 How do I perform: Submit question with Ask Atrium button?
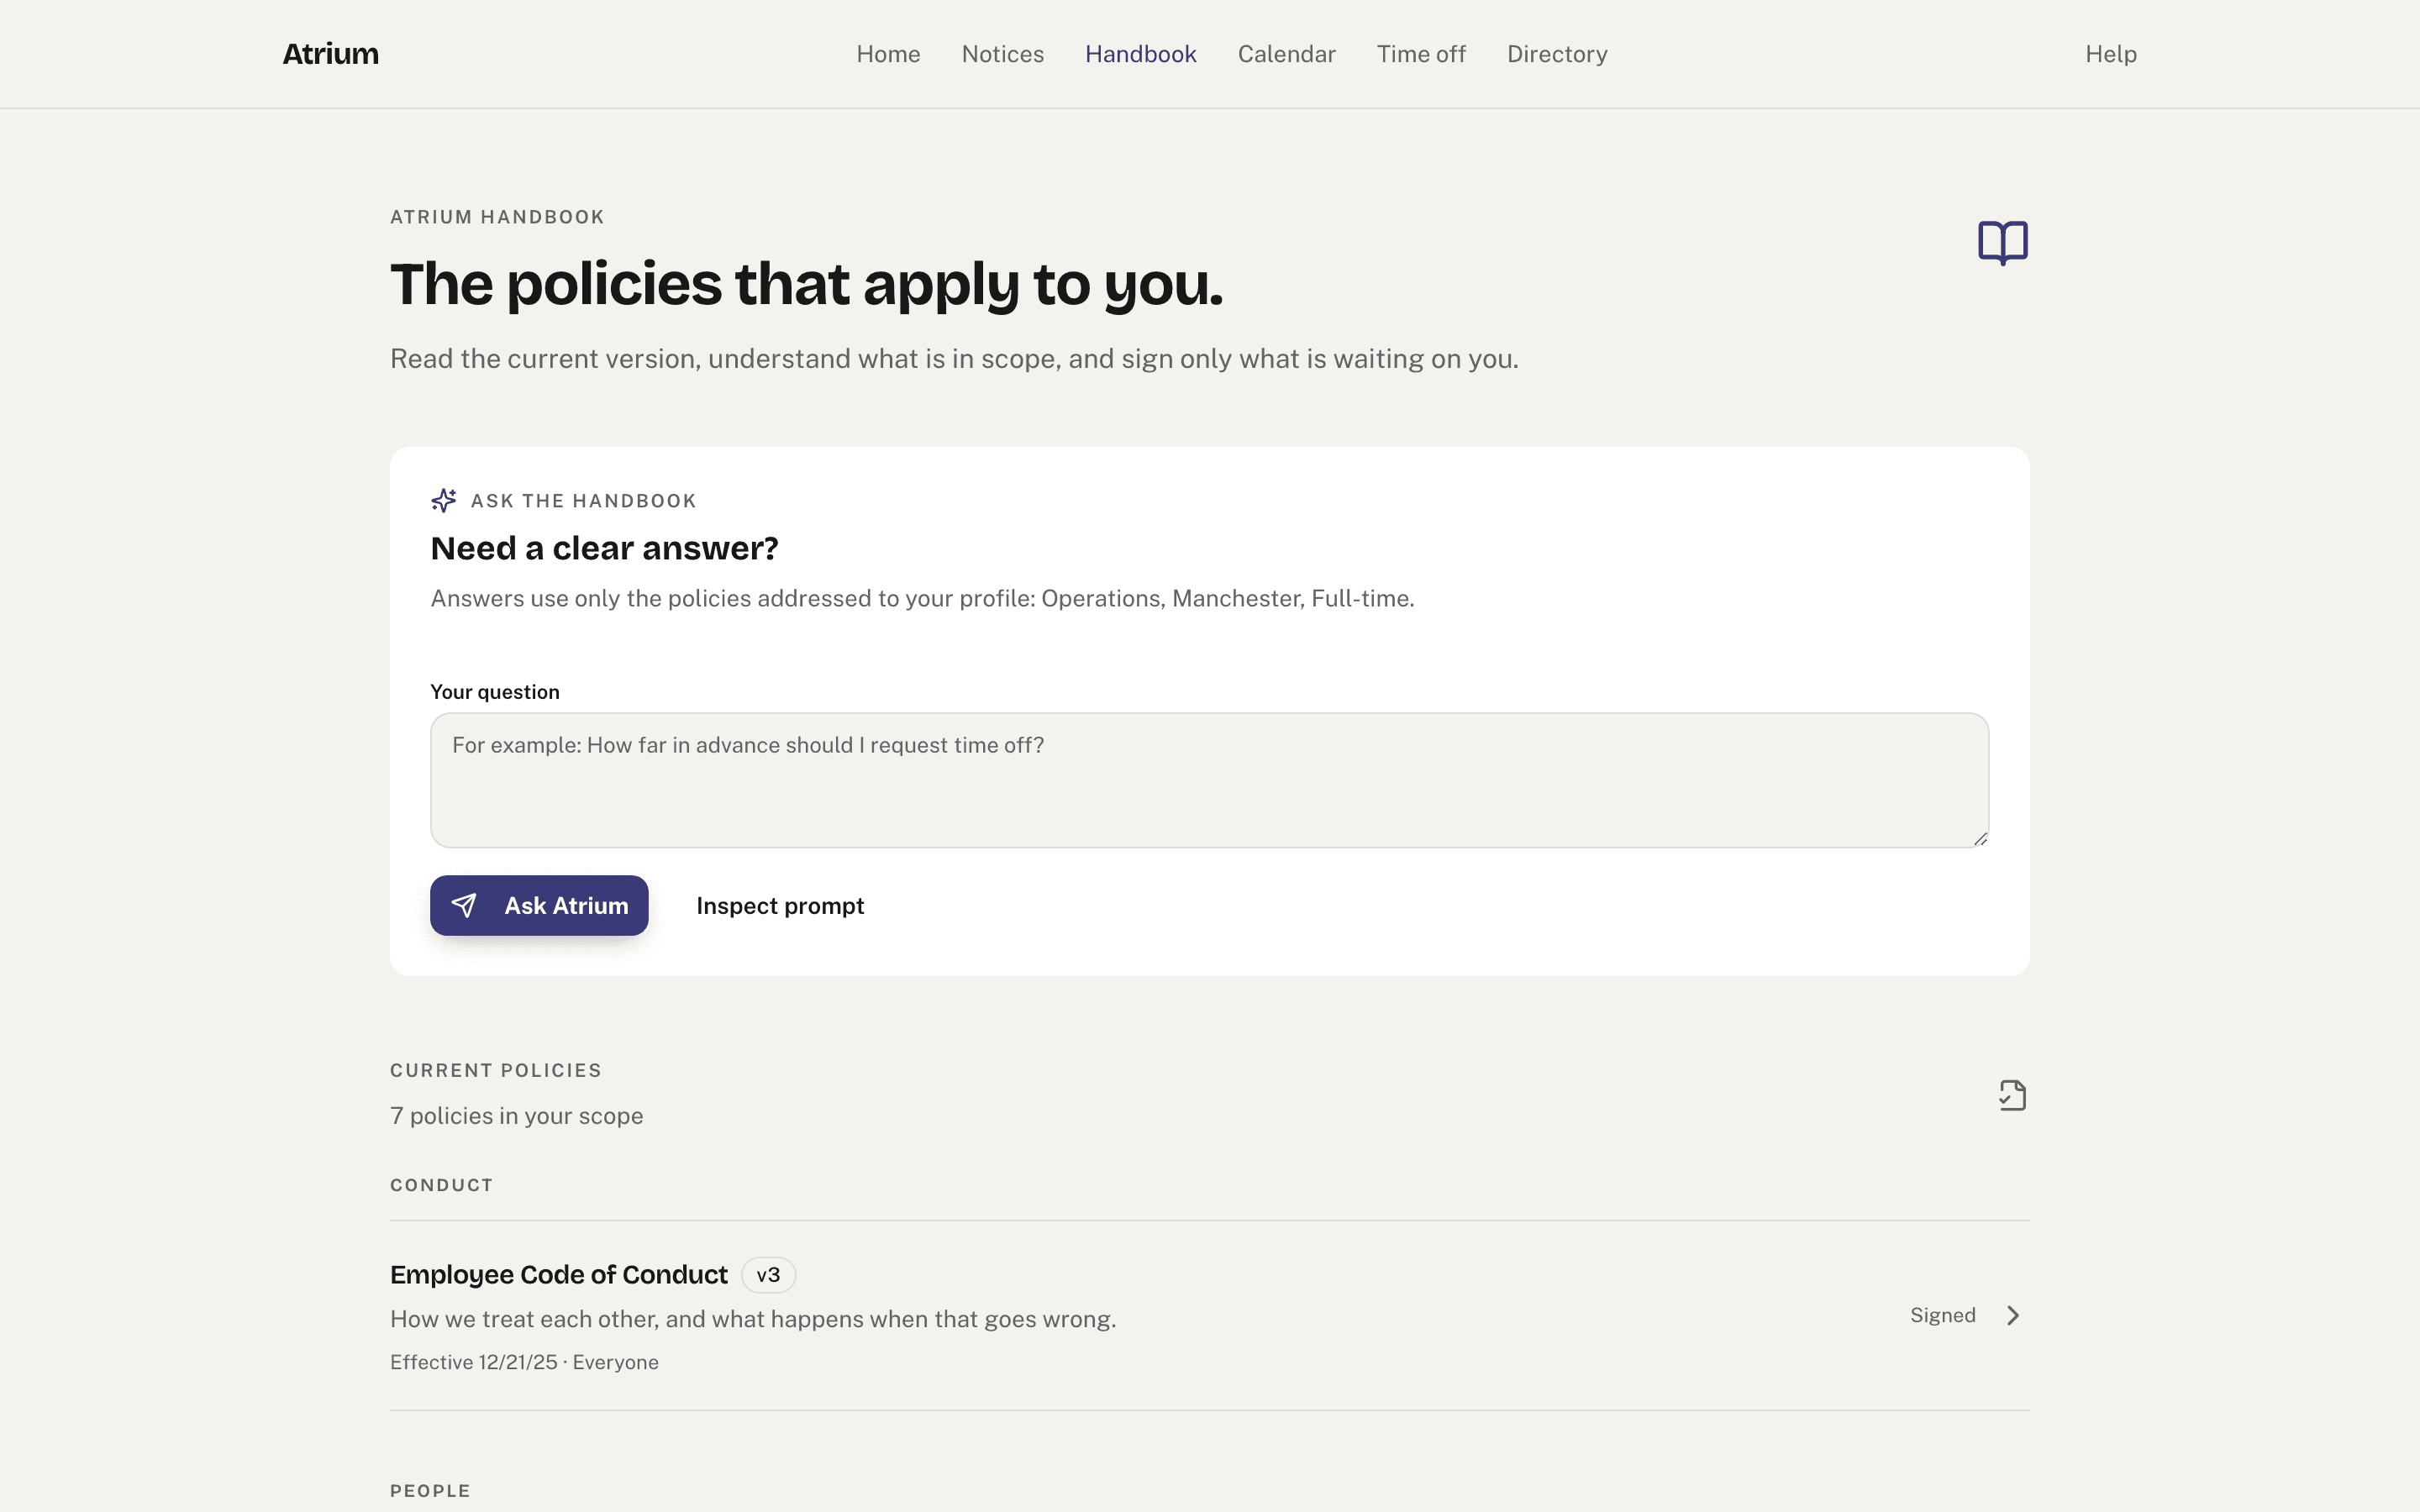click(x=539, y=905)
